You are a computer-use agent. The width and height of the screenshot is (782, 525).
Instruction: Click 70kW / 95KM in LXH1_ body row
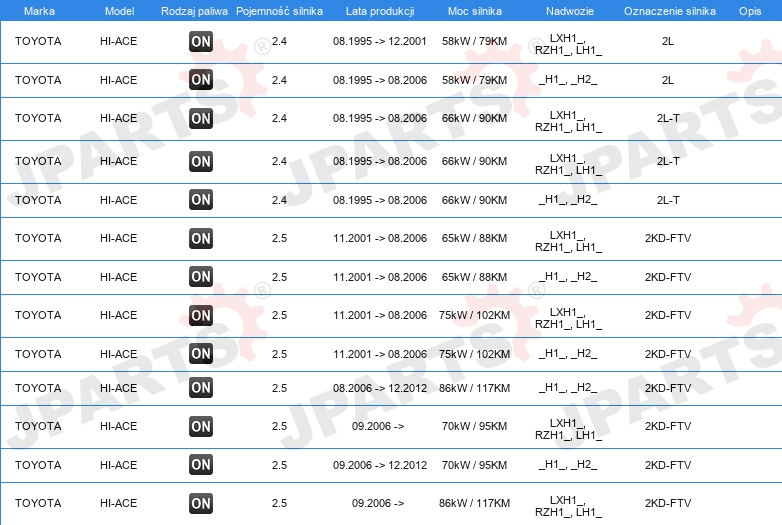point(474,426)
